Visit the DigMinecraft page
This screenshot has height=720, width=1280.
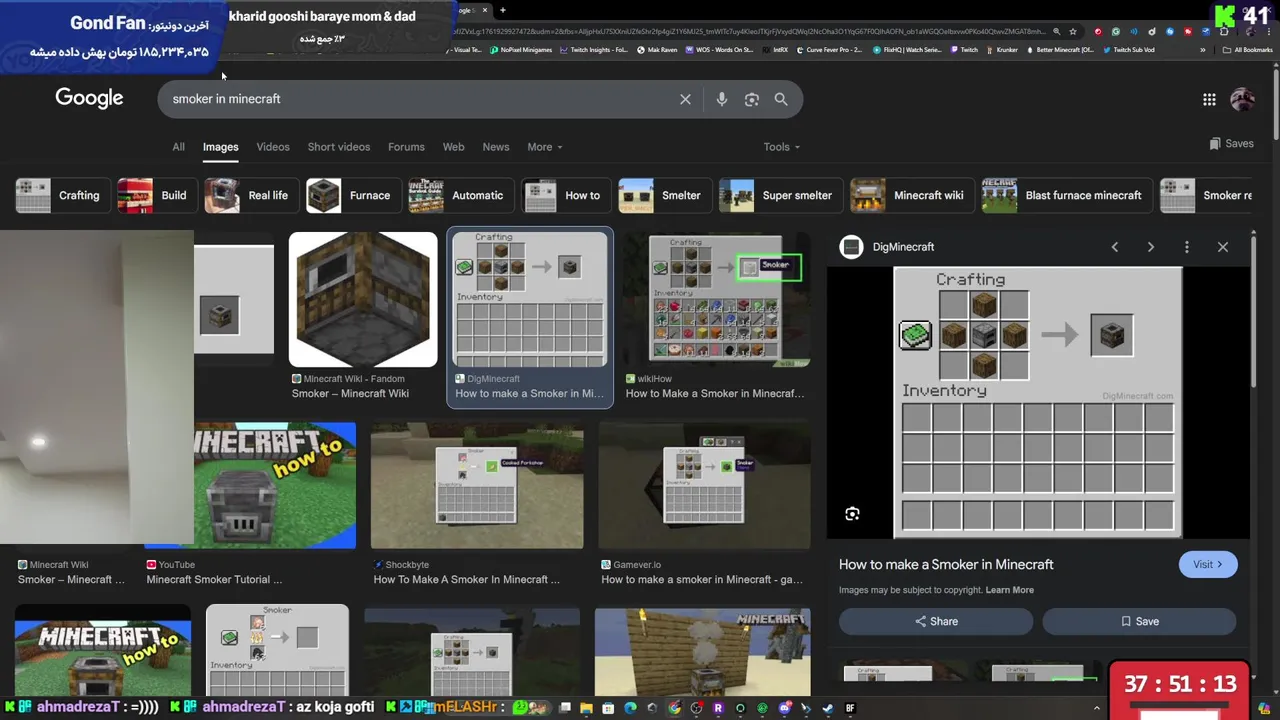(x=1208, y=564)
